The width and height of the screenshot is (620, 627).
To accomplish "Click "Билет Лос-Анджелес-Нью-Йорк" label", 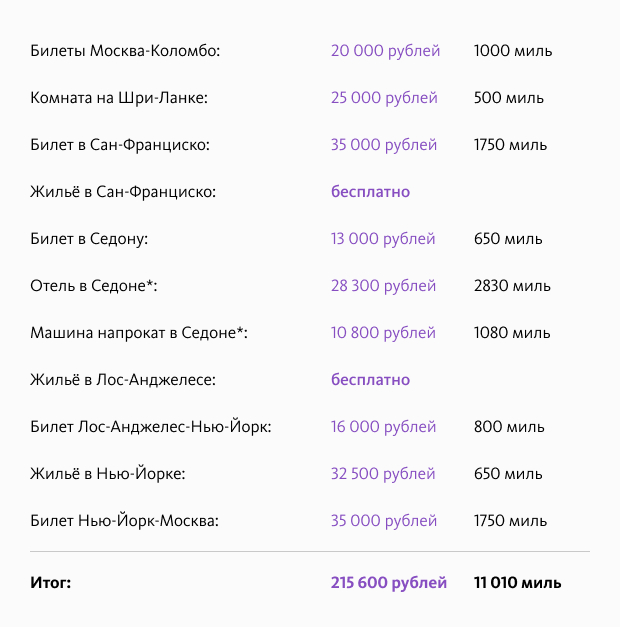I will (151, 427).
